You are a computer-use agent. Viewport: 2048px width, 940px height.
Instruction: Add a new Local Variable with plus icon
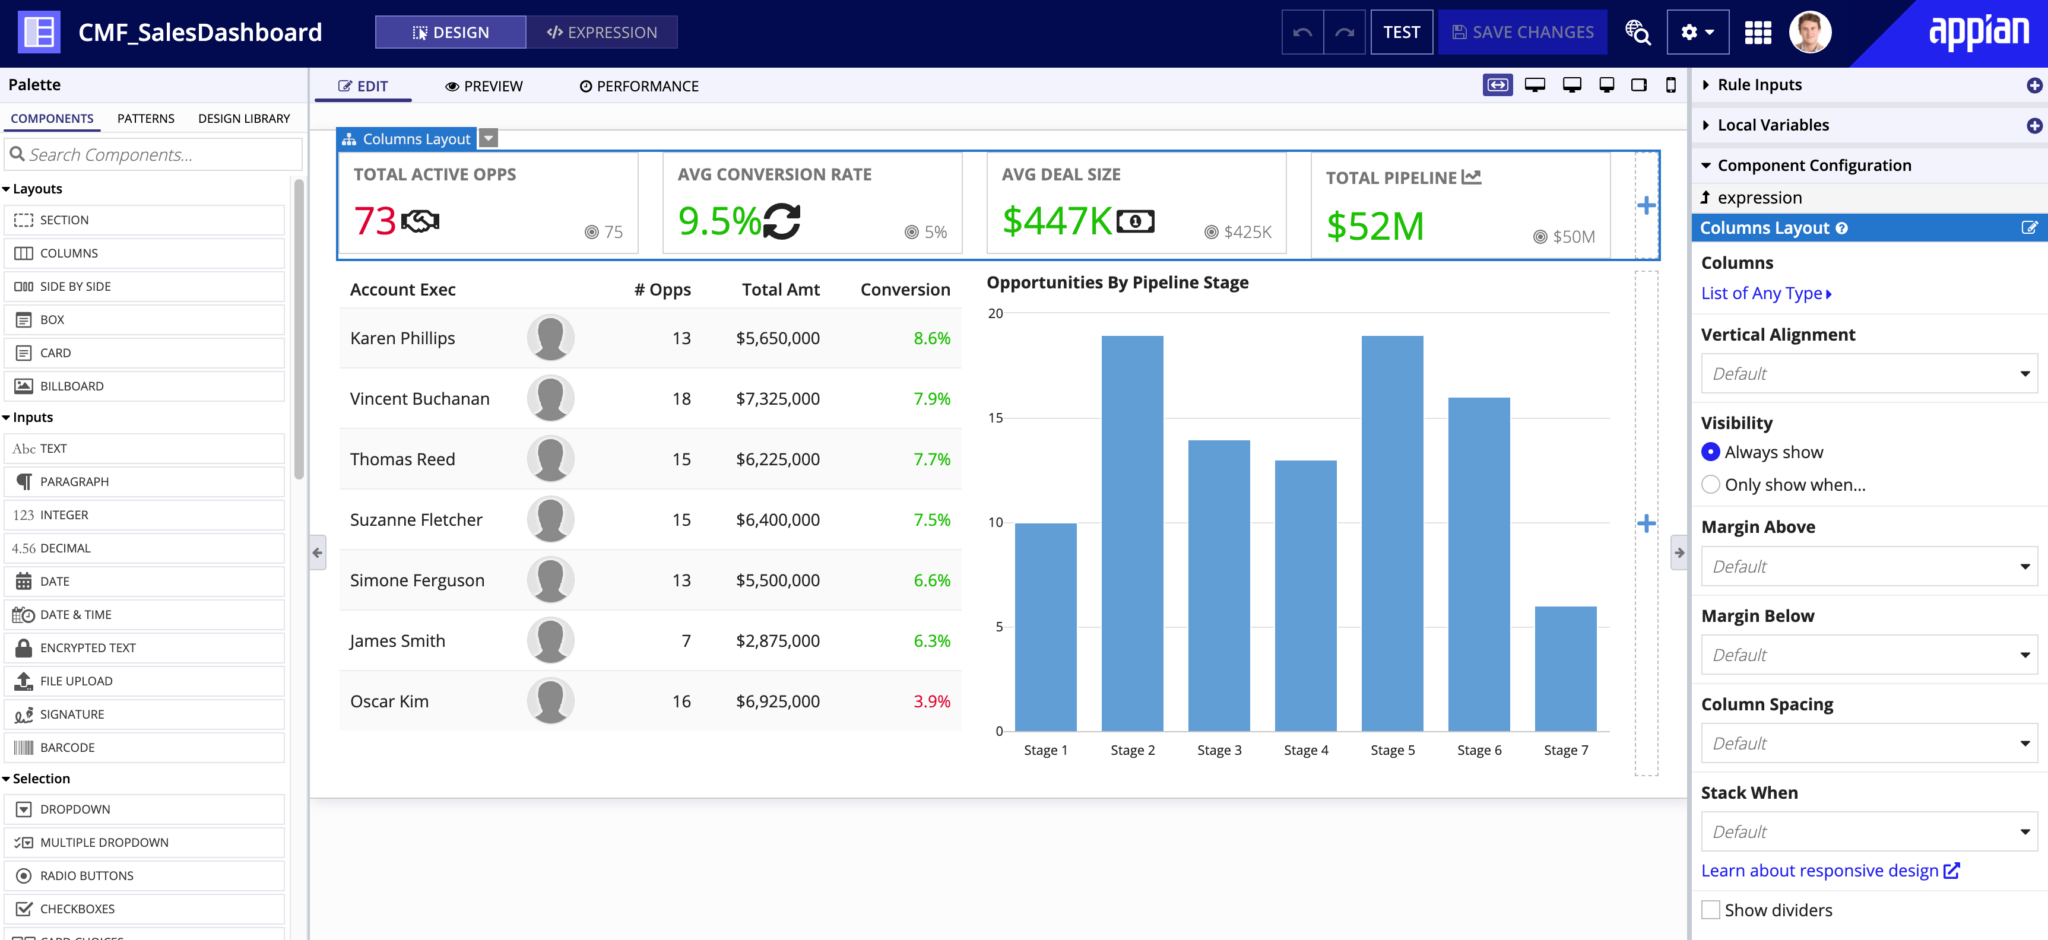pos(2034,125)
